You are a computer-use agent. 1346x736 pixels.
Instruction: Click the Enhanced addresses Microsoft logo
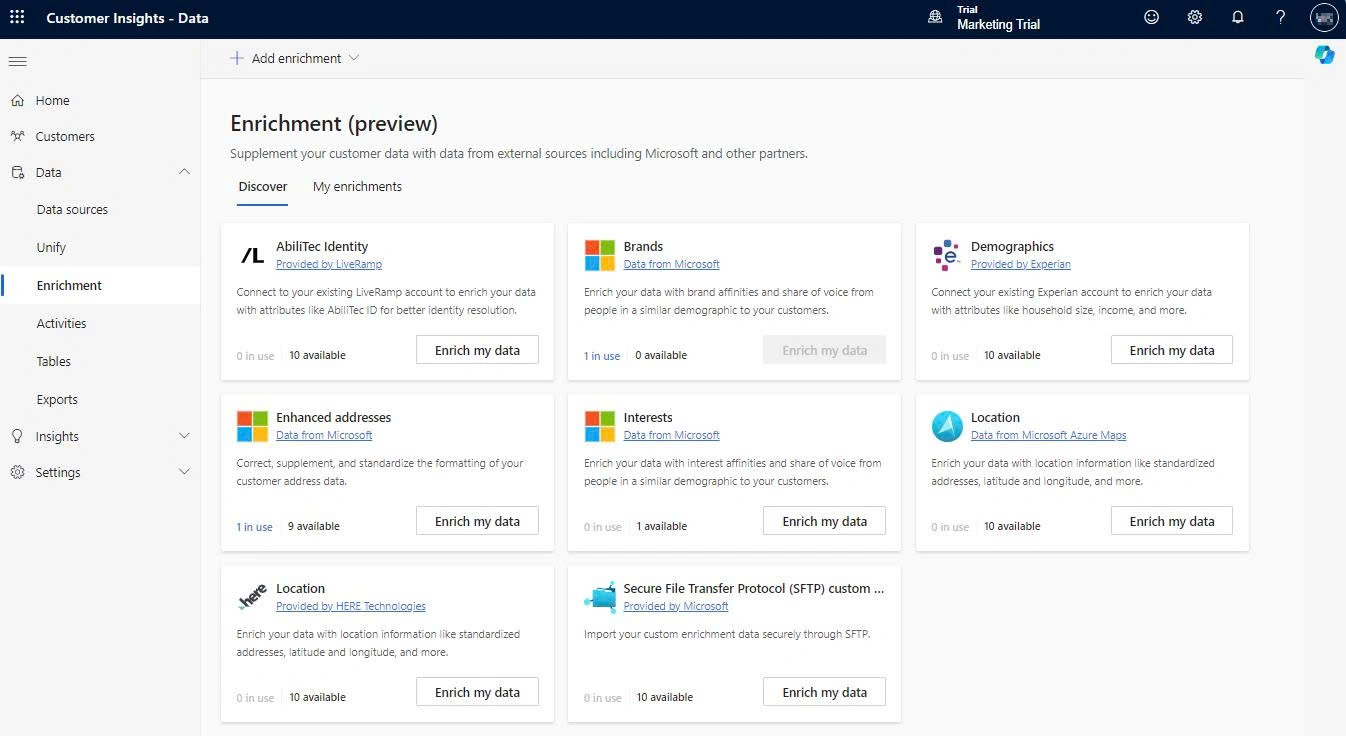[252, 426]
